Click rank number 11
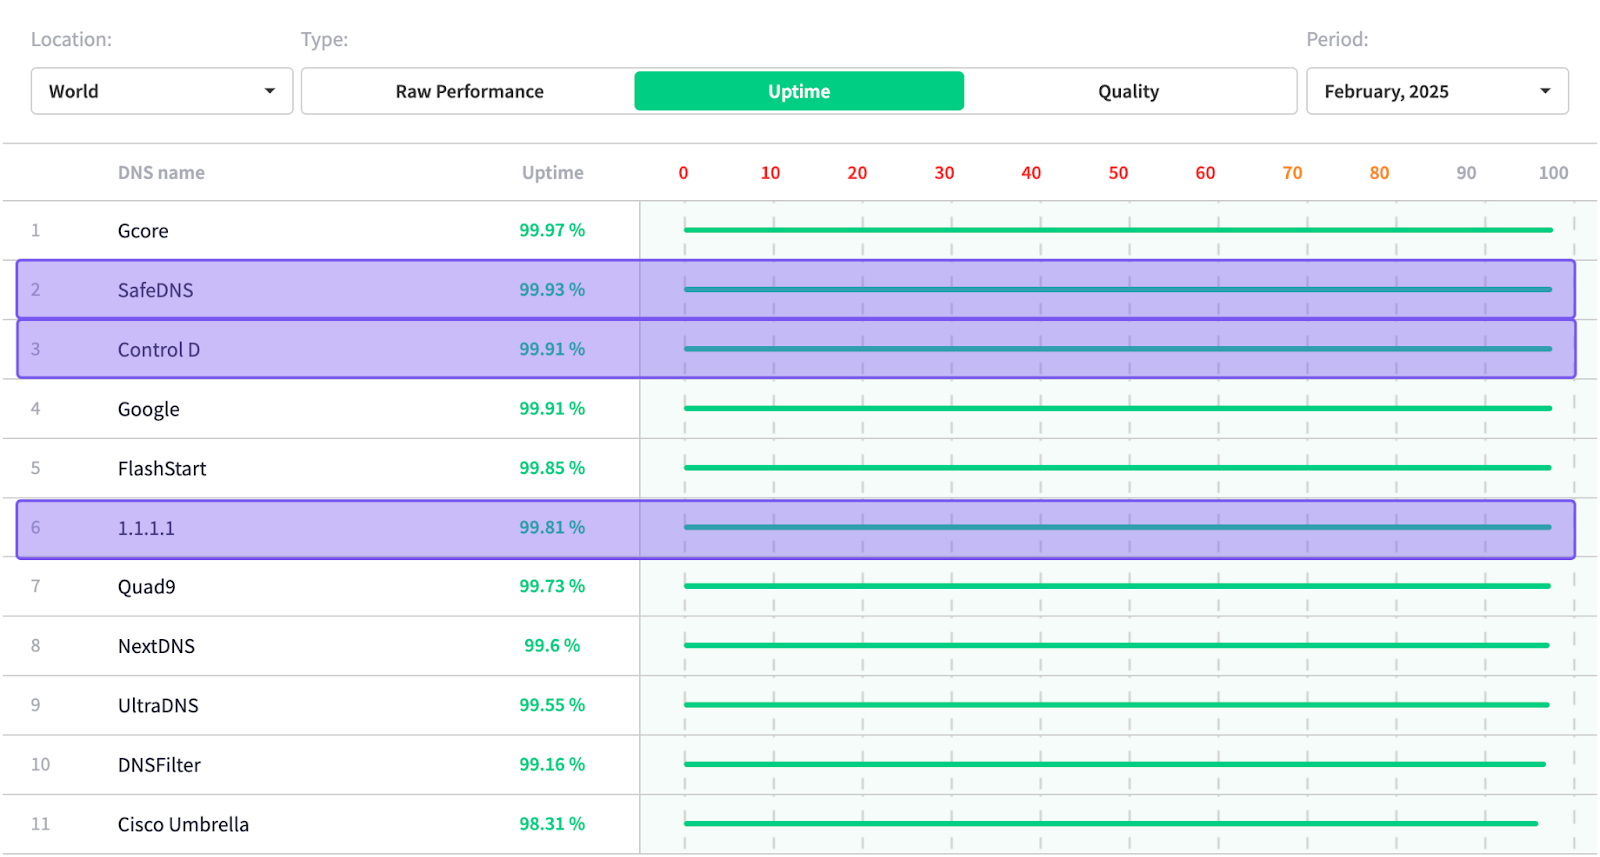This screenshot has width=1600, height=857. (x=40, y=824)
